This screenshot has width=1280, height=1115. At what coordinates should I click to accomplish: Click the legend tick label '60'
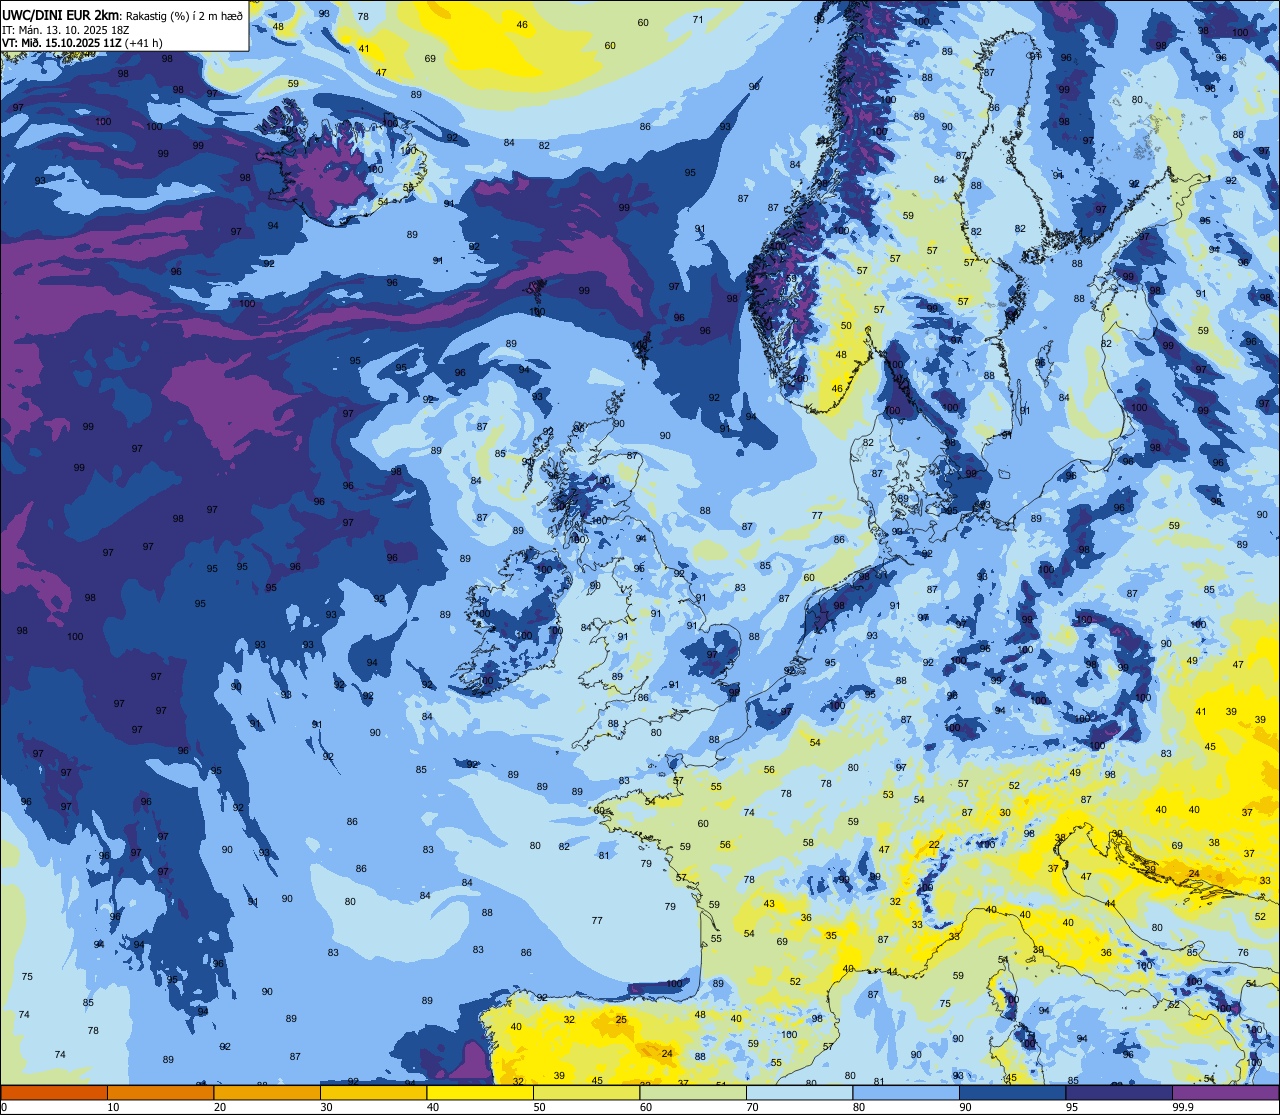646,1107
